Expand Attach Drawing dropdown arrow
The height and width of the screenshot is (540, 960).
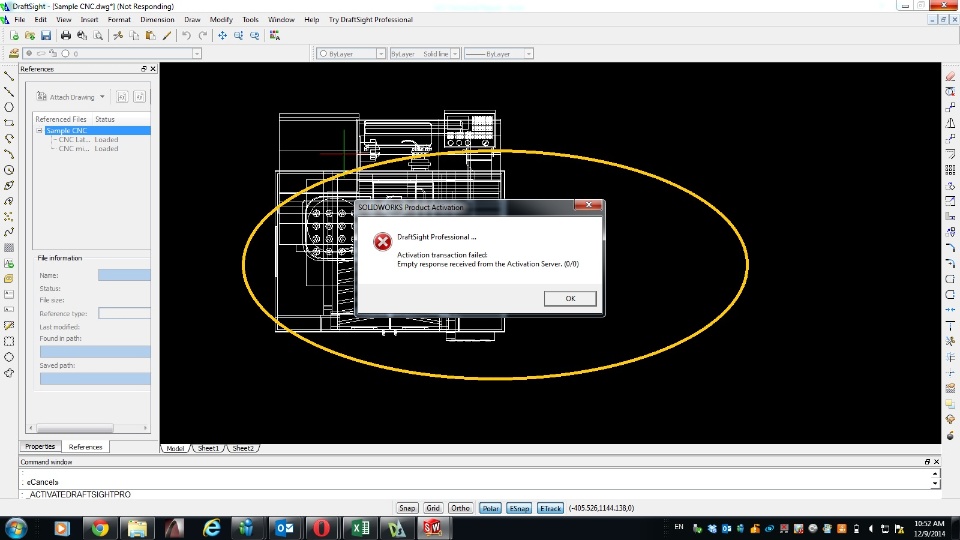pos(102,97)
